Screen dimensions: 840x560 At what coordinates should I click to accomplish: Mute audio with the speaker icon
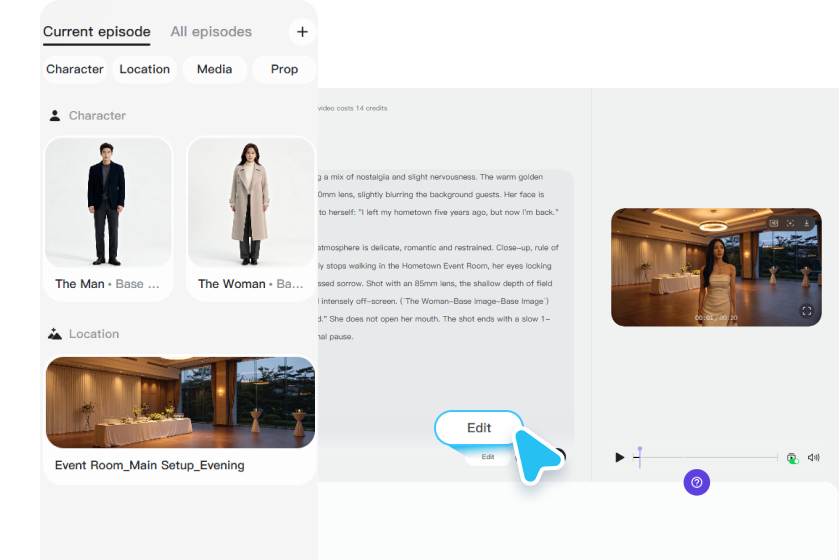click(x=814, y=457)
